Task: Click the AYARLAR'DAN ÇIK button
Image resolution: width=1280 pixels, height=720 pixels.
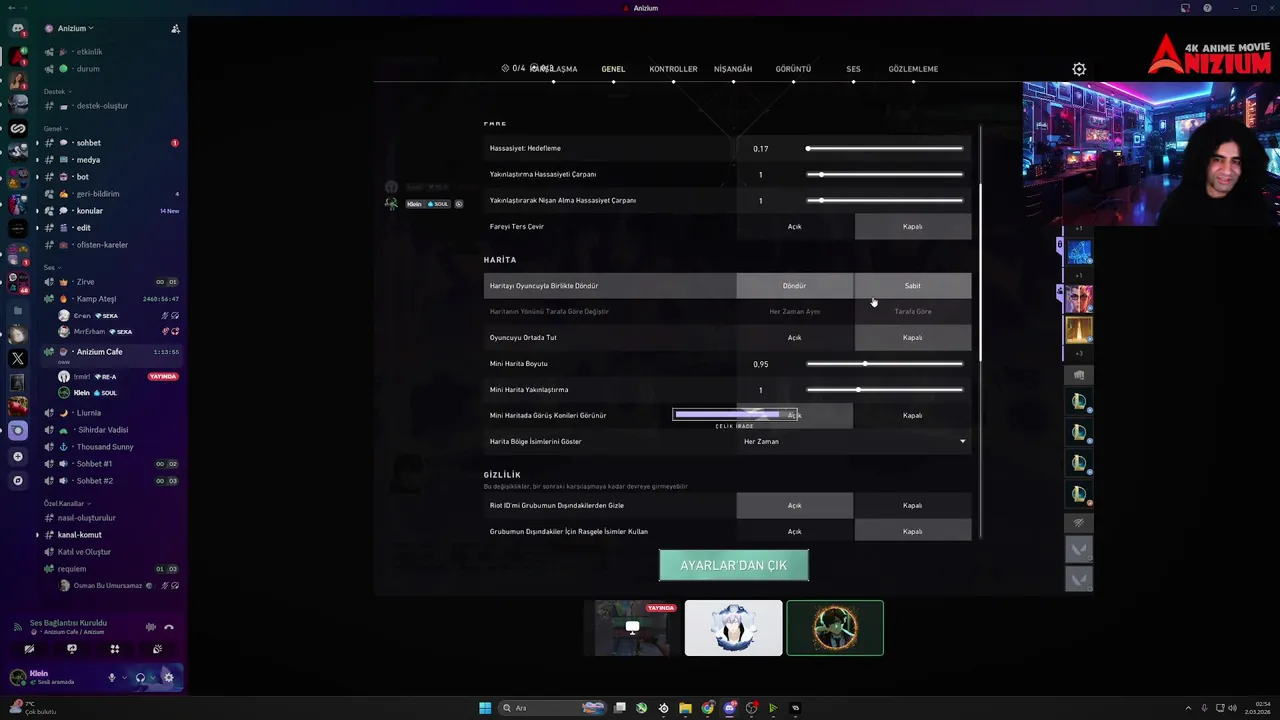Action: (734, 565)
